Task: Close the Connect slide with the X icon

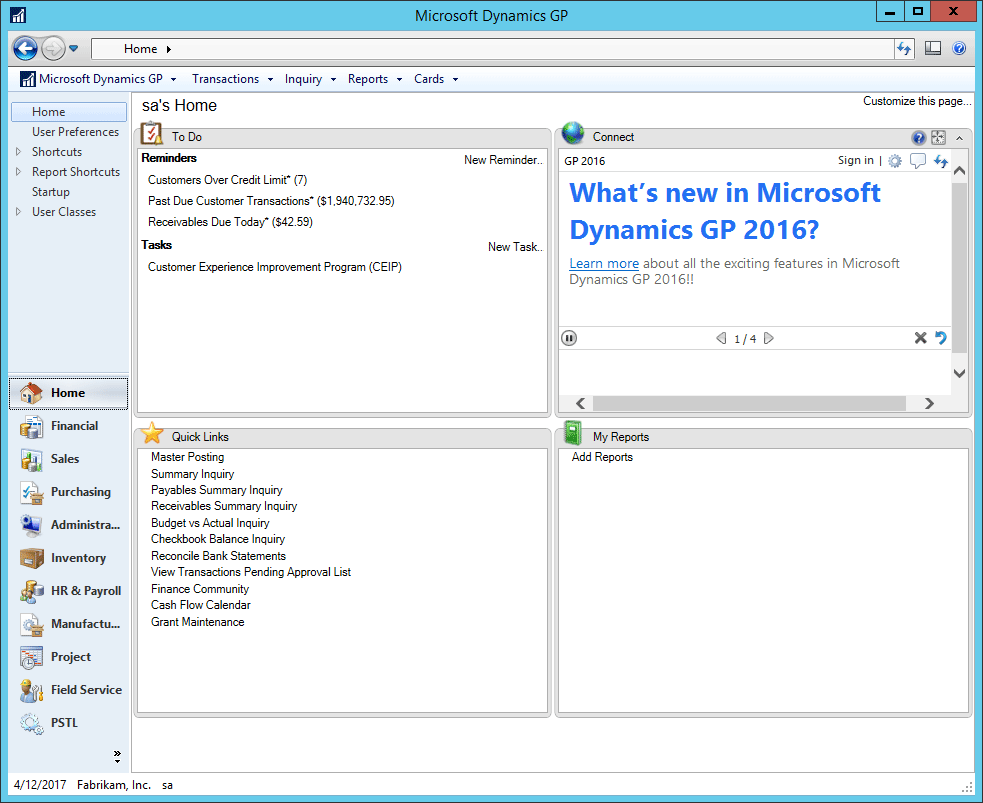Action: click(920, 339)
